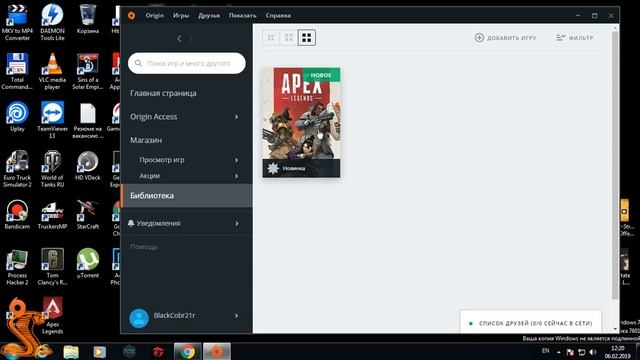
Task: Switch to small tile grid view
Action: 271,38
